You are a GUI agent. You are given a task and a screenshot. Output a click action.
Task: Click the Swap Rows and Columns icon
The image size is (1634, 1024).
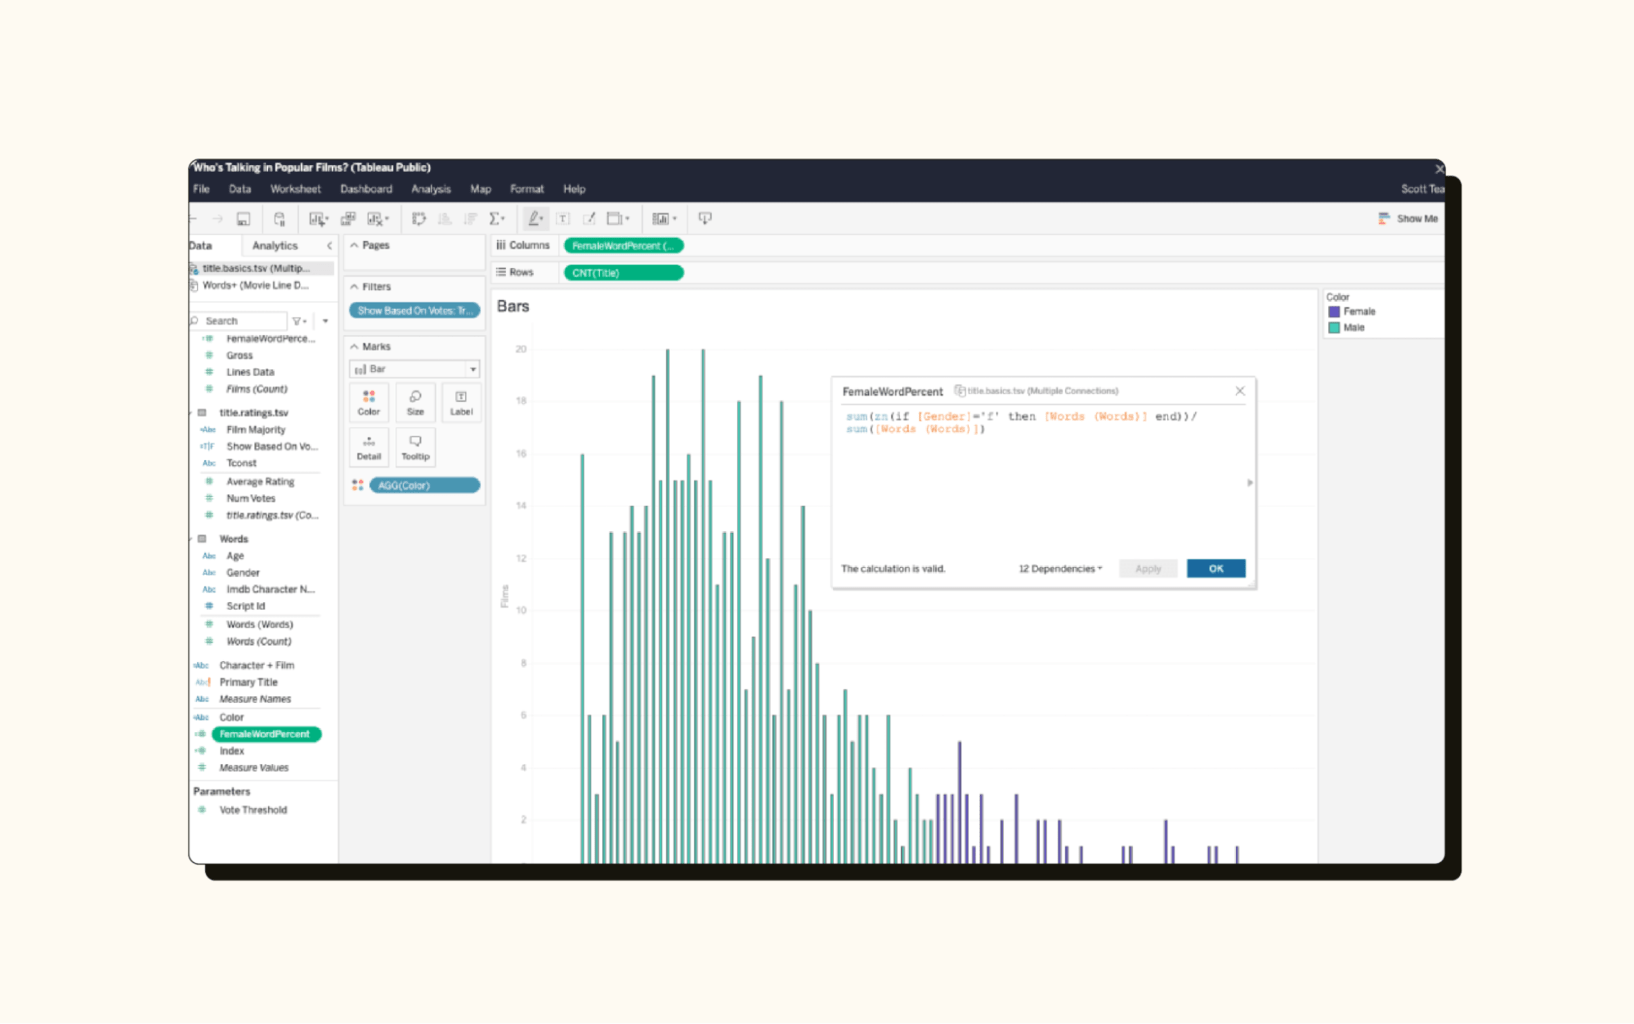click(x=419, y=218)
